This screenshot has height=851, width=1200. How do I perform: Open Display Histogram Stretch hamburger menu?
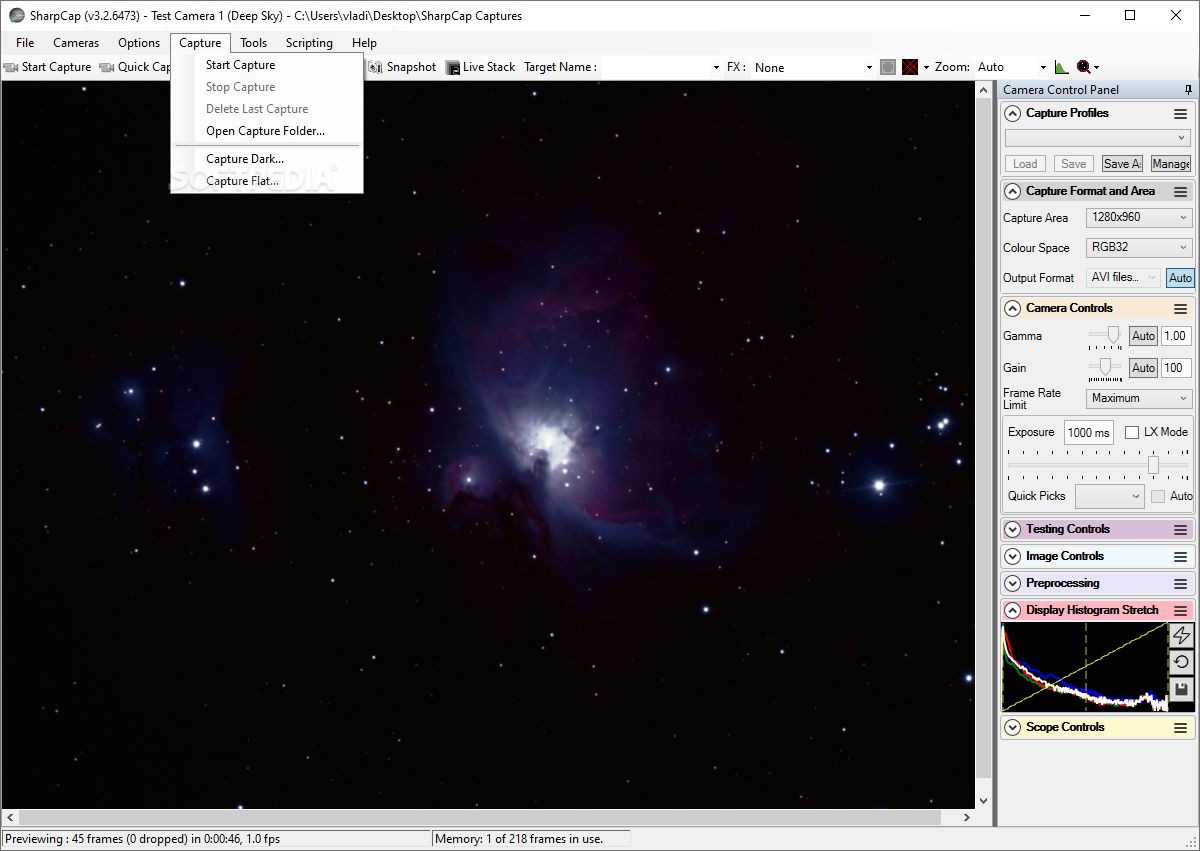(1181, 611)
